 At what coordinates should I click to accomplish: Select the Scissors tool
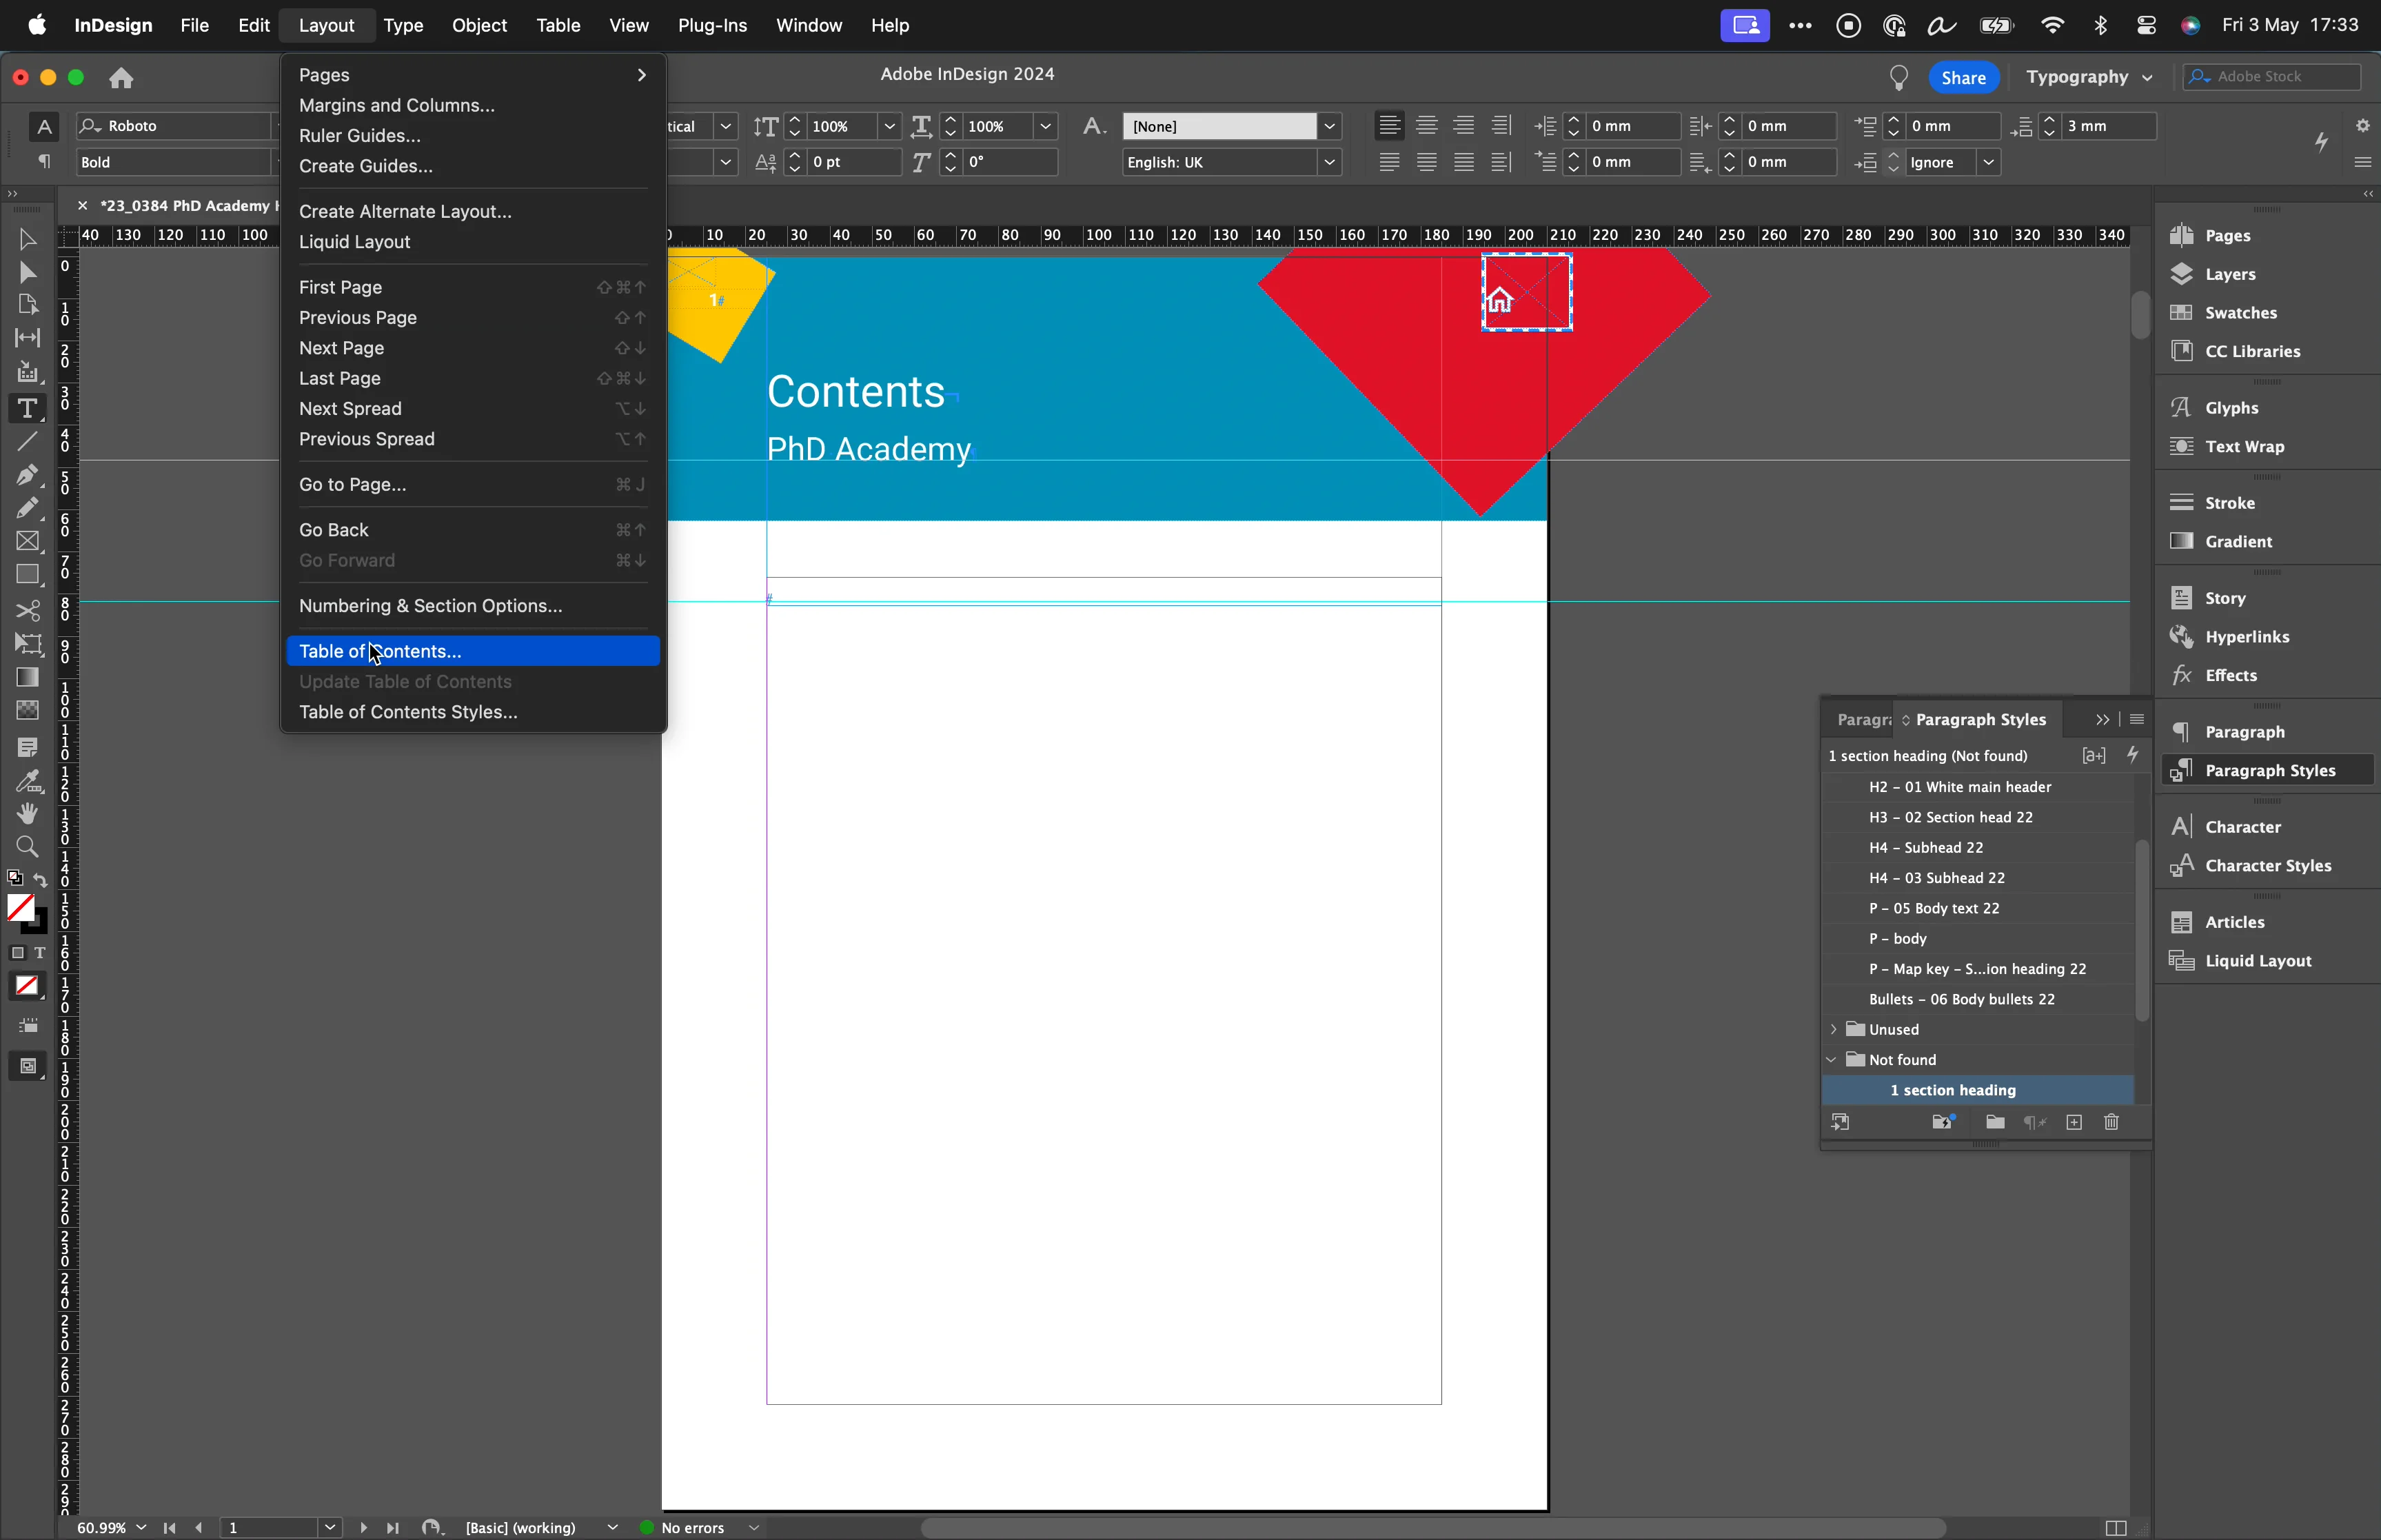(x=29, y=610)
